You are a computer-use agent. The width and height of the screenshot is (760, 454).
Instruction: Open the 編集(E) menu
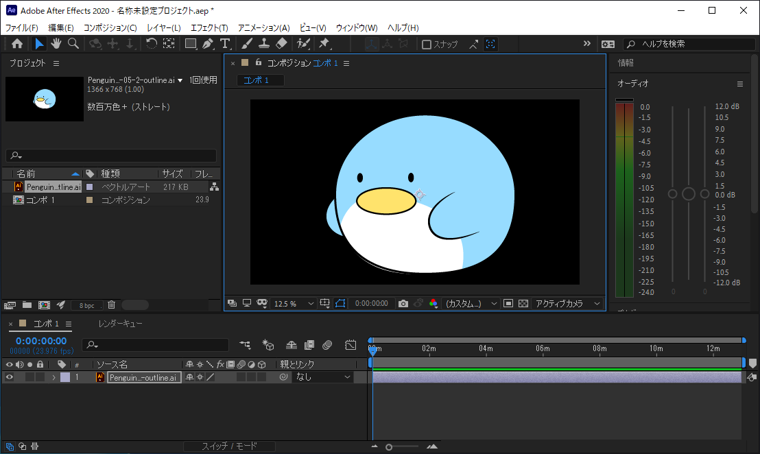(61, 28)
